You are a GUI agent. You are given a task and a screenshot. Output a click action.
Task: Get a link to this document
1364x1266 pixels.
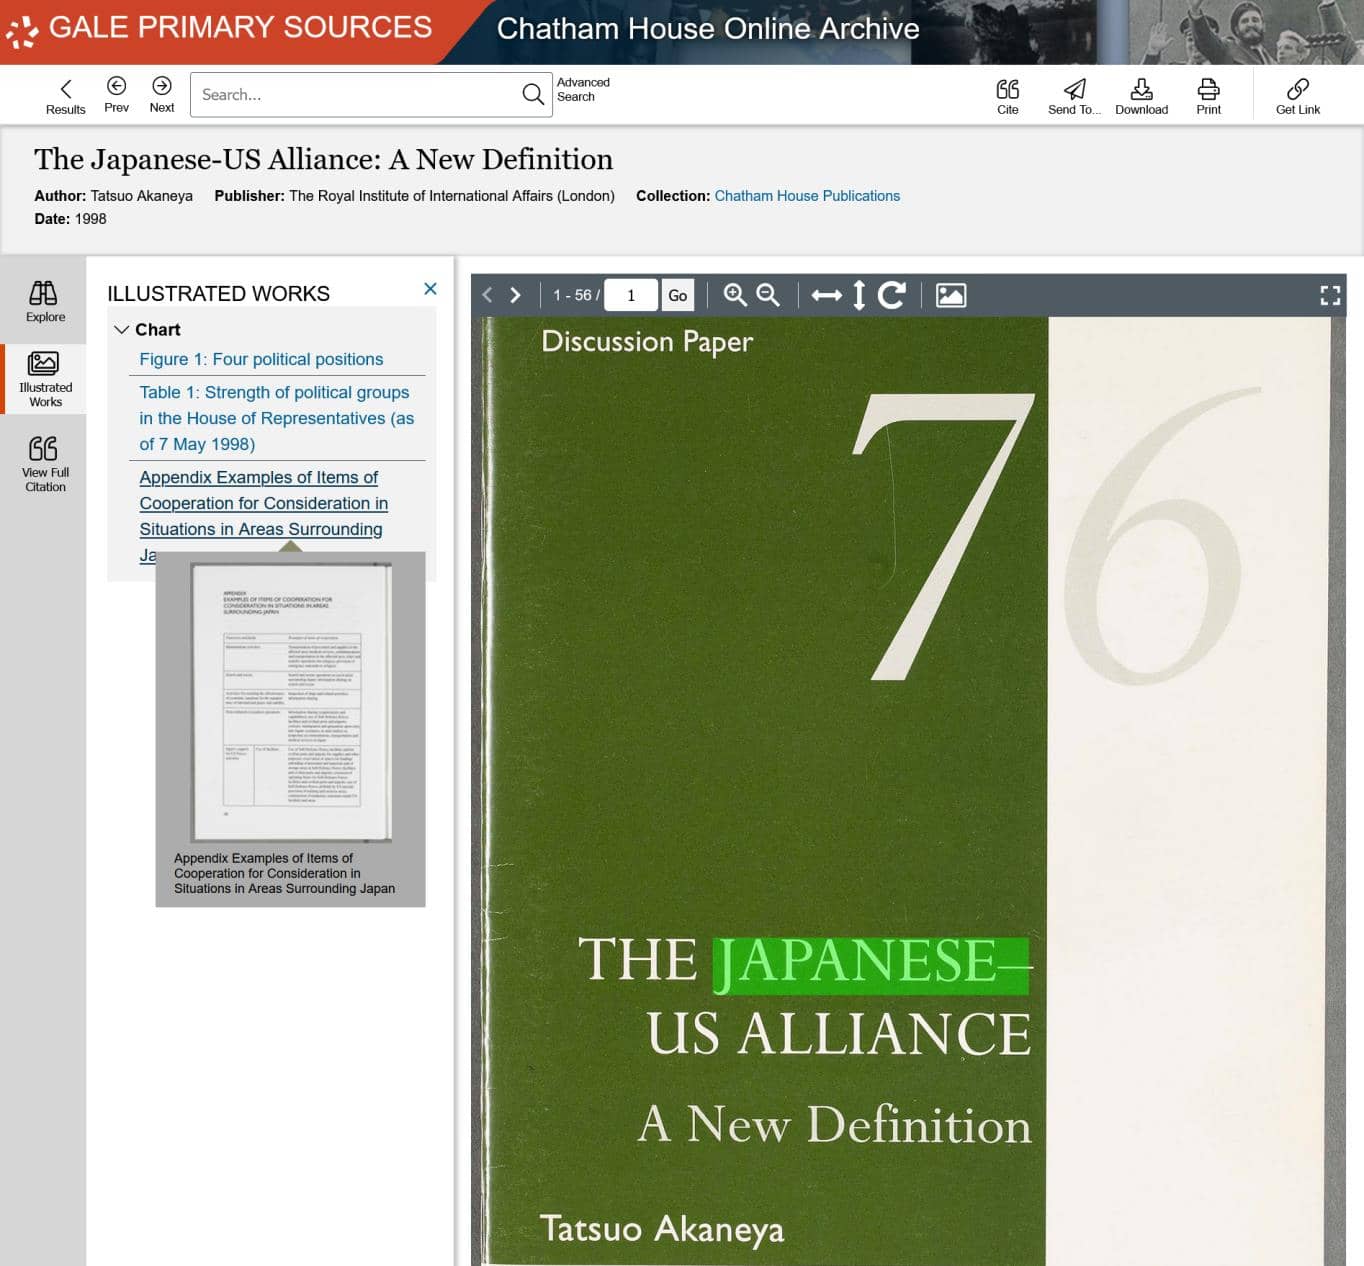point(1298,96)
